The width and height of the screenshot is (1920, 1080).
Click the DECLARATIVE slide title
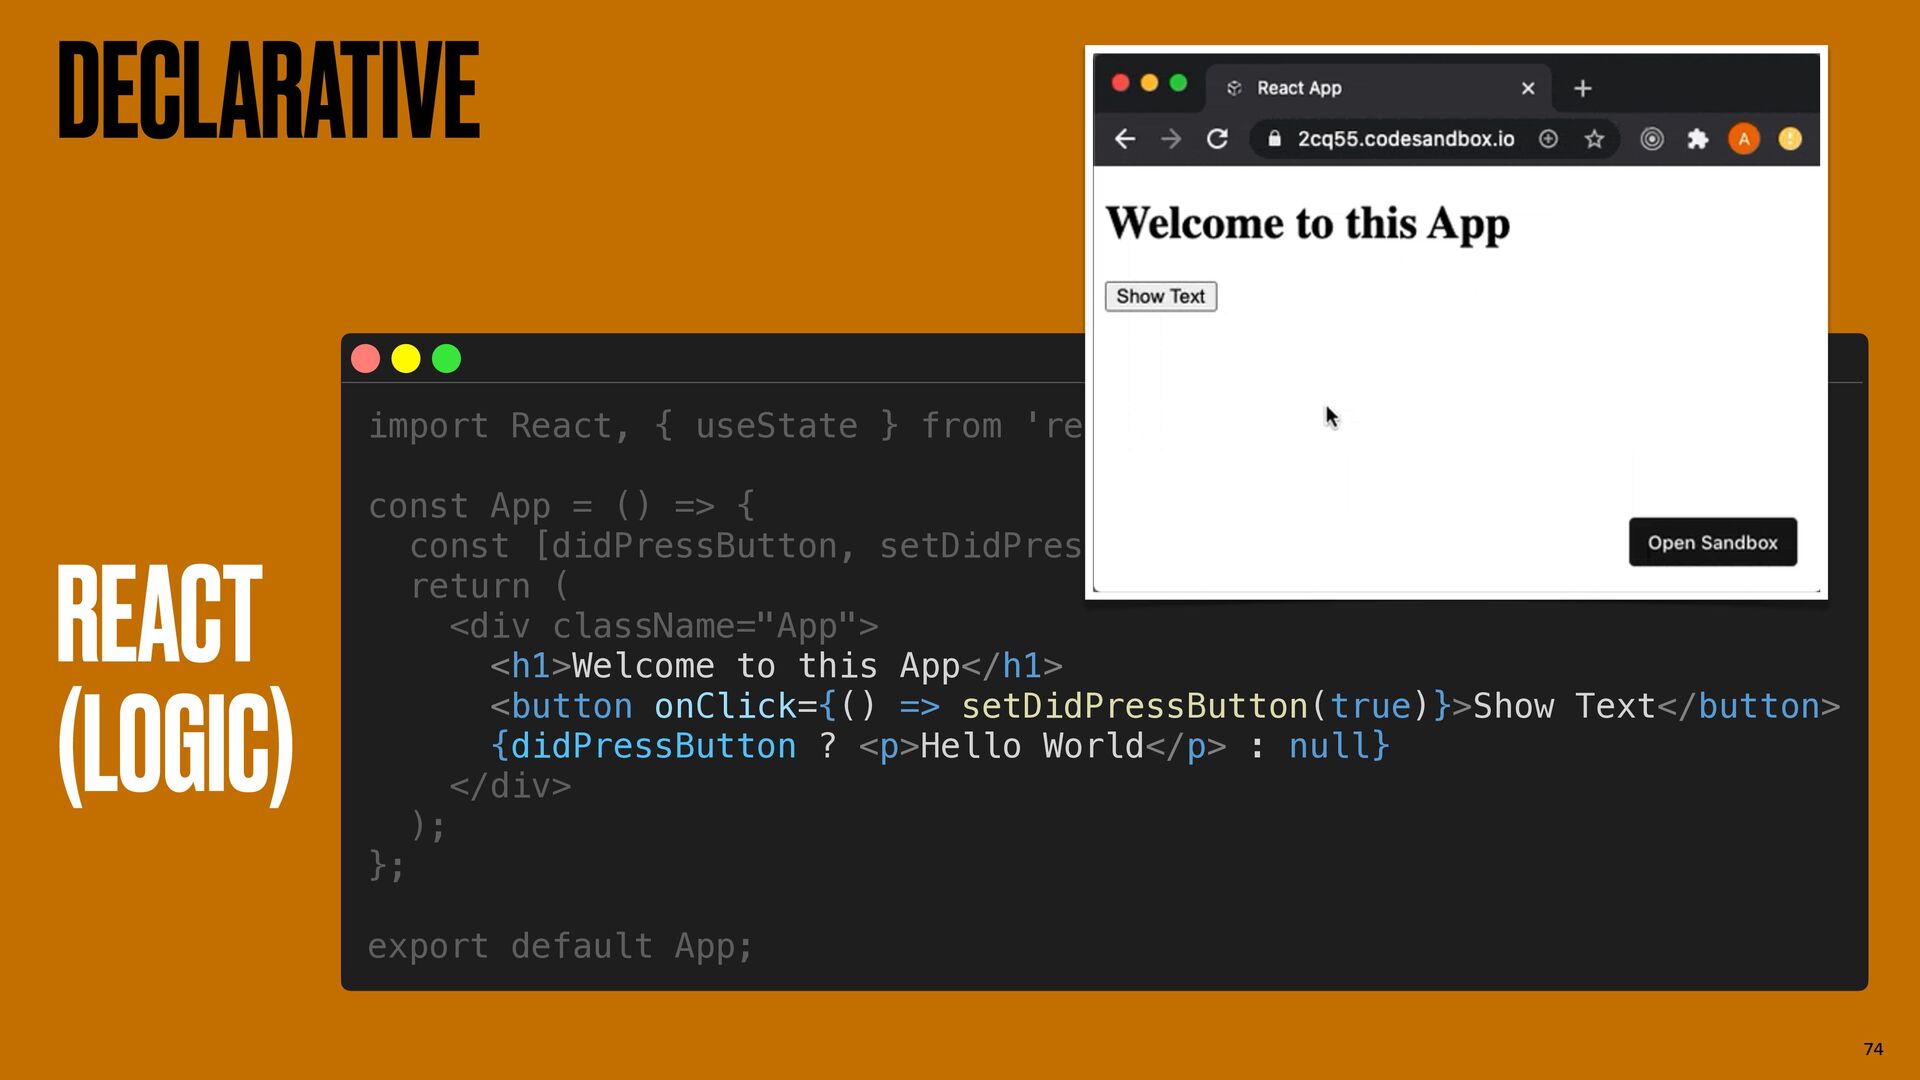pos(269,90)
